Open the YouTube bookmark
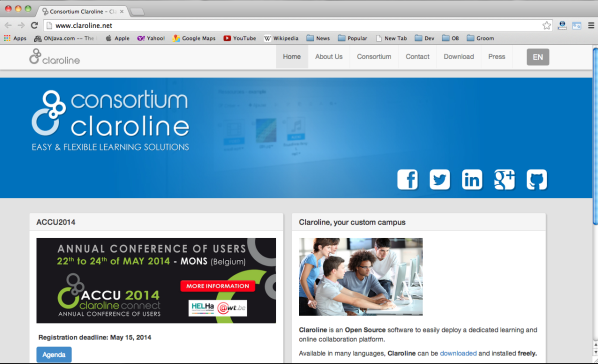Screen dimensions: 598x364 [240, 38]
